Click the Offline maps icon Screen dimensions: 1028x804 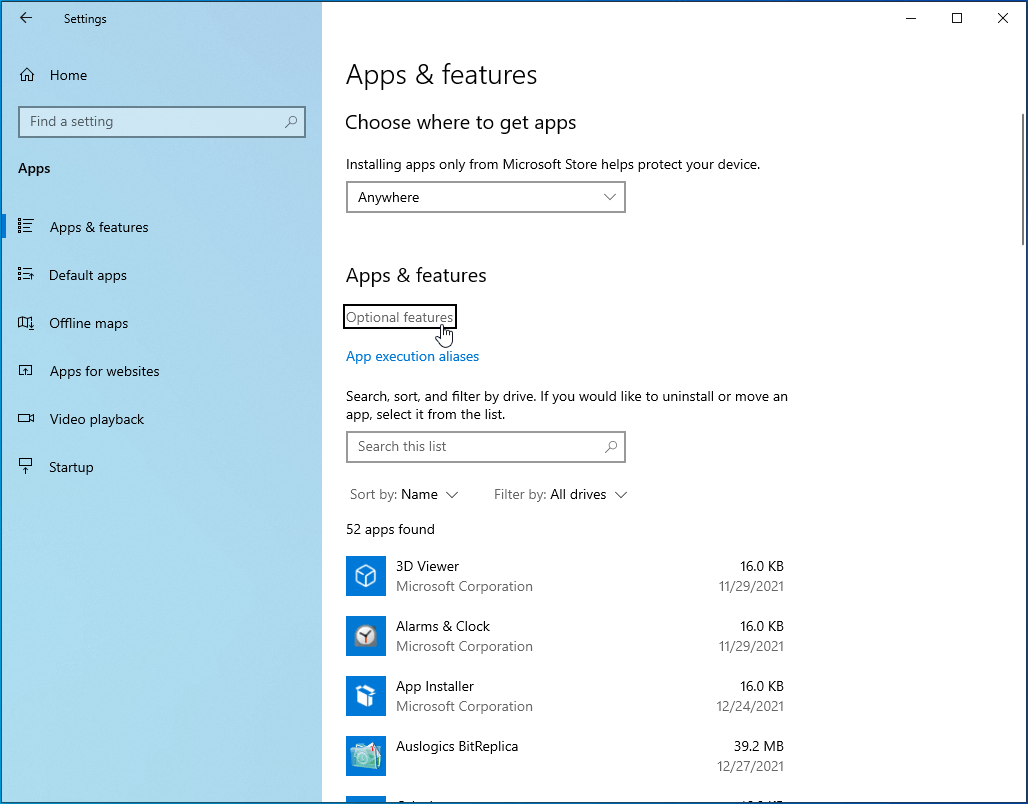pyautogui.click(x=27, y=323)
